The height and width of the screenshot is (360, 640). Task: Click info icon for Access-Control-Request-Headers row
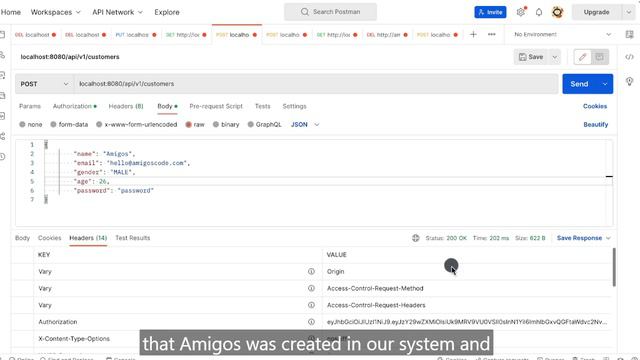pyautogui.click(x=311, y=305)
